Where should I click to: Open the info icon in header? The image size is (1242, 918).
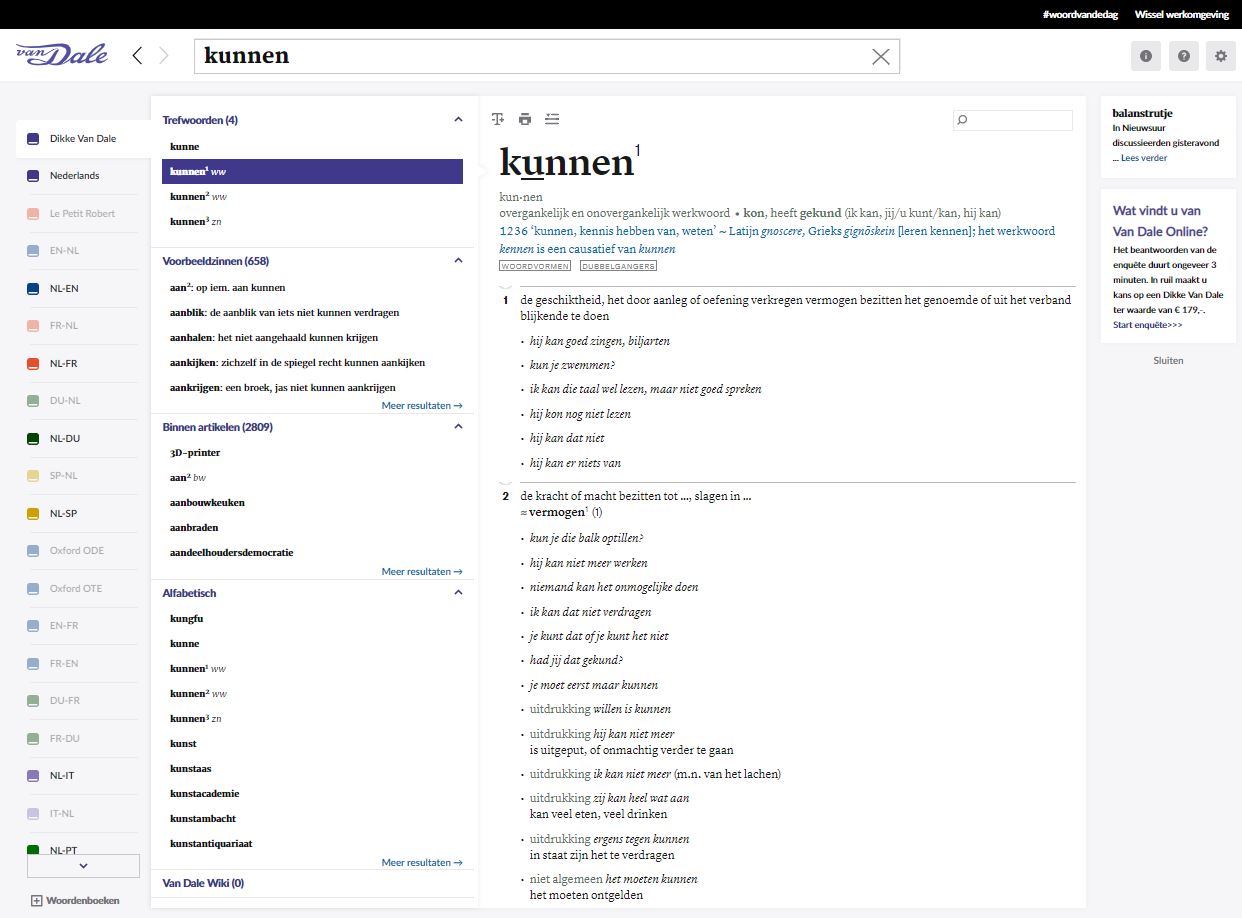point(1146,56)
